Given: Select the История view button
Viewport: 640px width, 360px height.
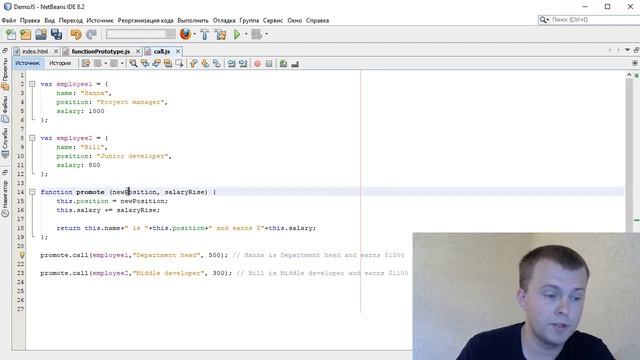Looking at the screenshot, I should (60, 63).
